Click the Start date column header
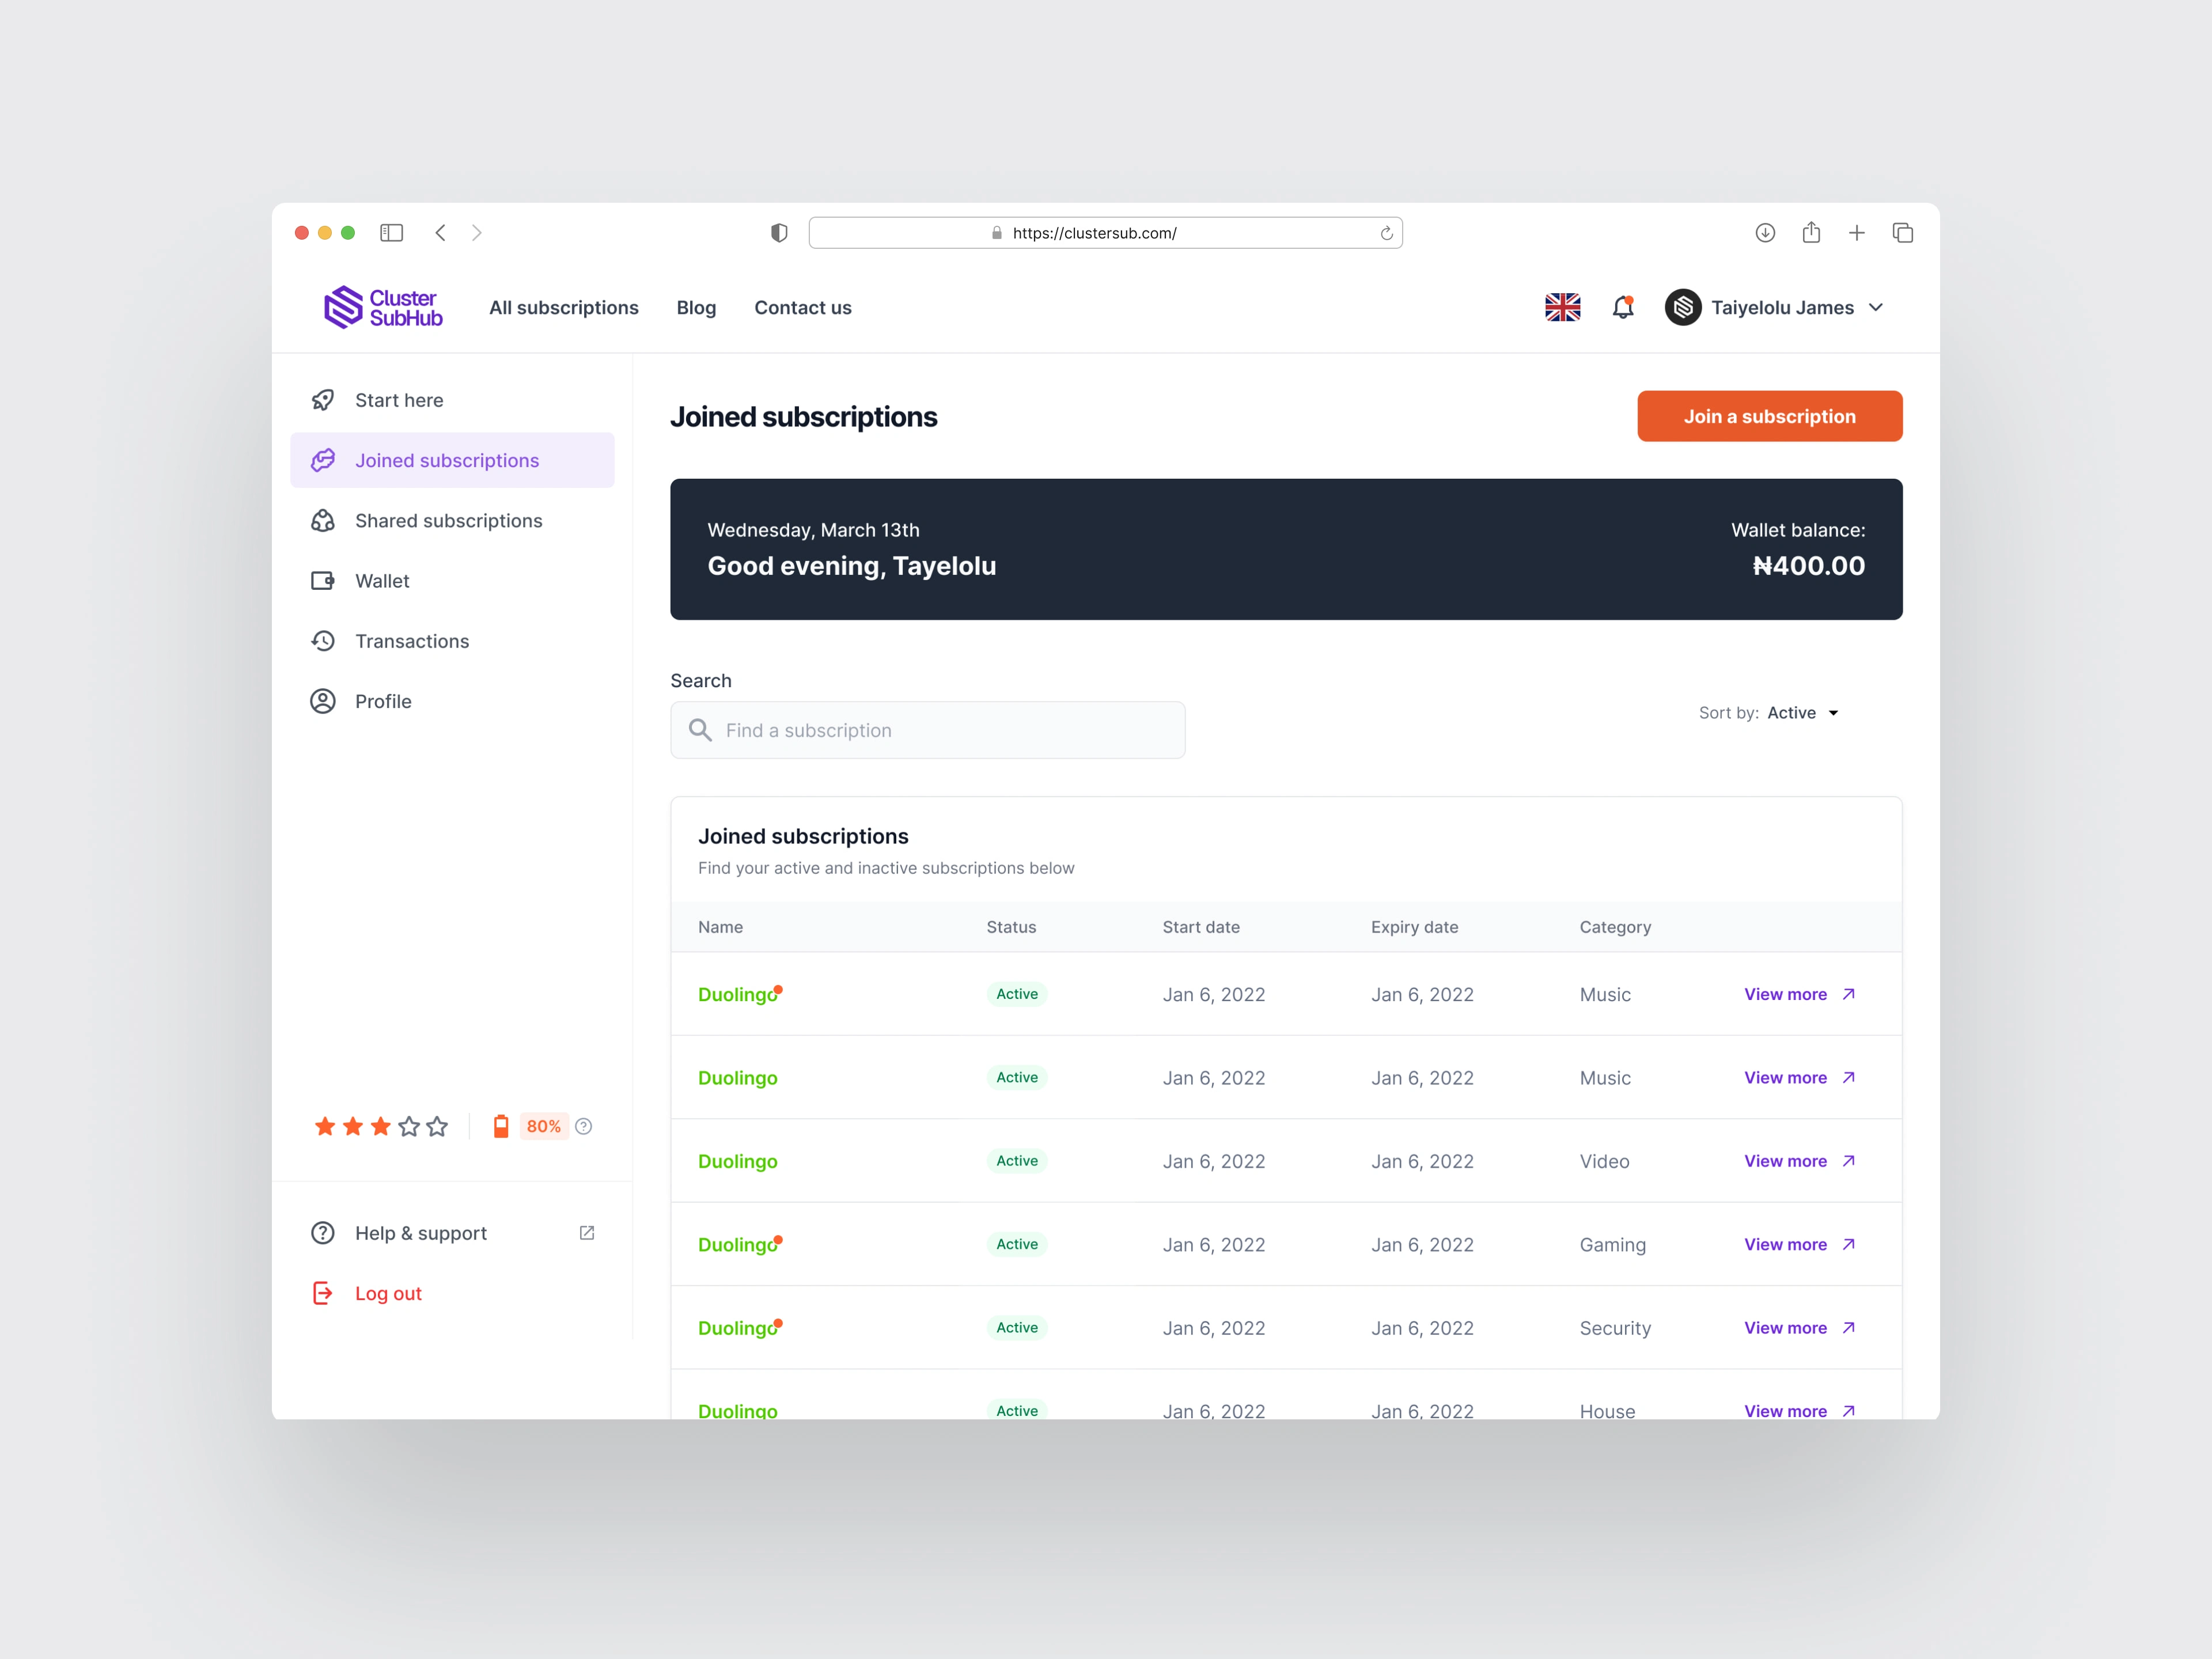 [1201, 927]
